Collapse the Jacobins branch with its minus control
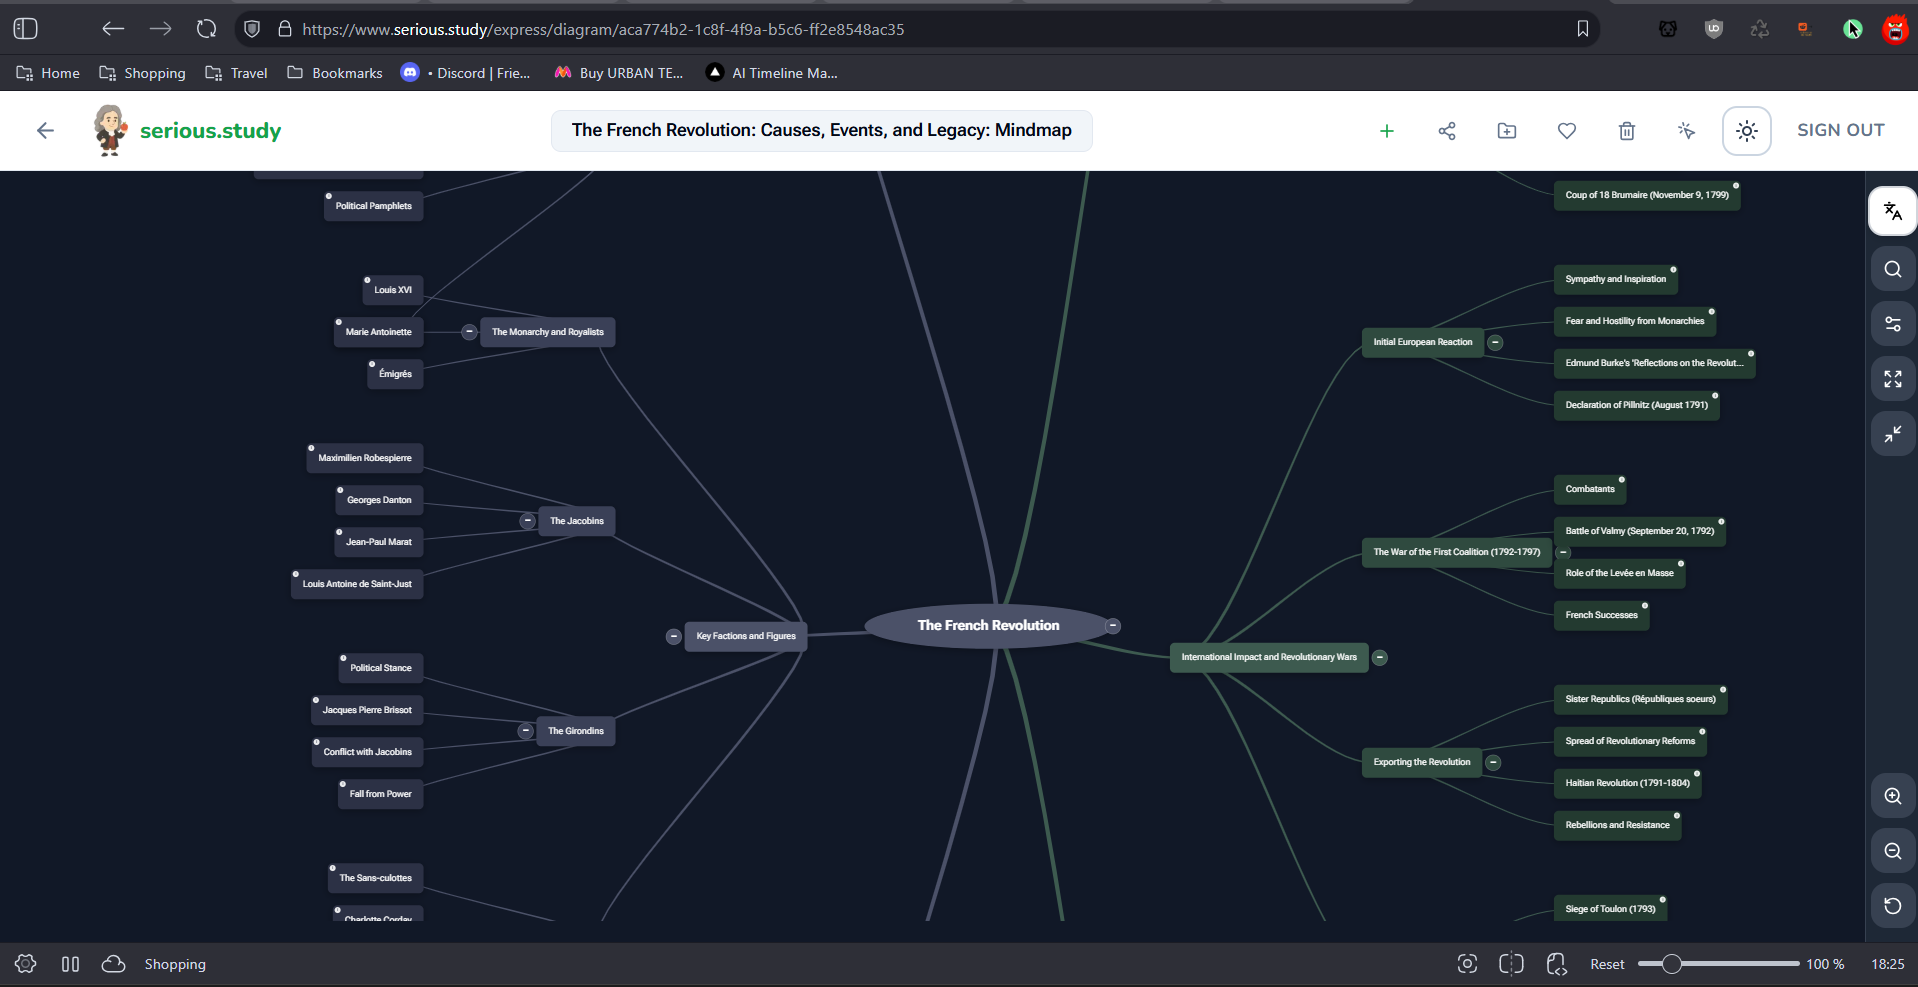 coord(527,520)
